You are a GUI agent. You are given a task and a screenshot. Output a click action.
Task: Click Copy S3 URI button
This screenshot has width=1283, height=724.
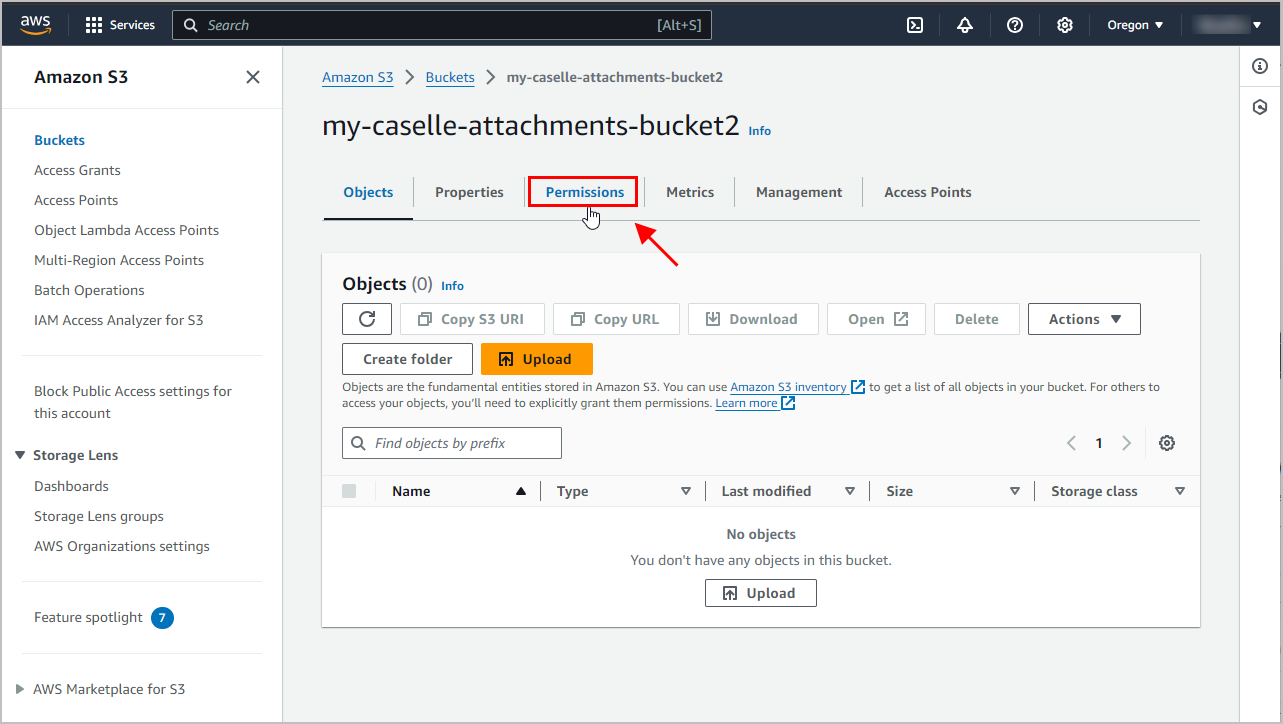(x=472, y=319)
